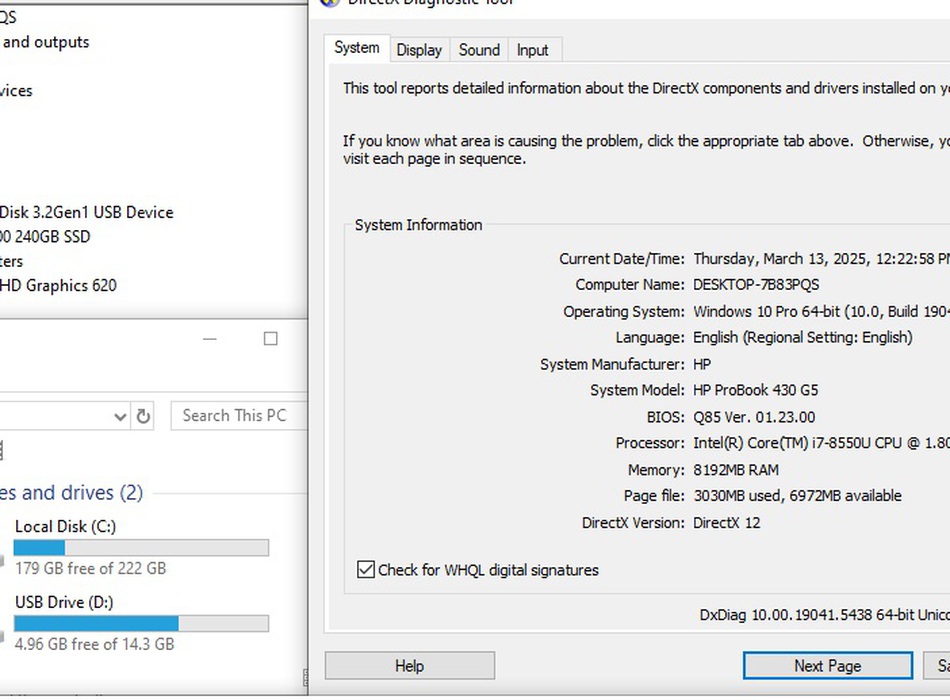Click the Help button
Viewport: 950px width, 700px height.
[x=409, y=666]
